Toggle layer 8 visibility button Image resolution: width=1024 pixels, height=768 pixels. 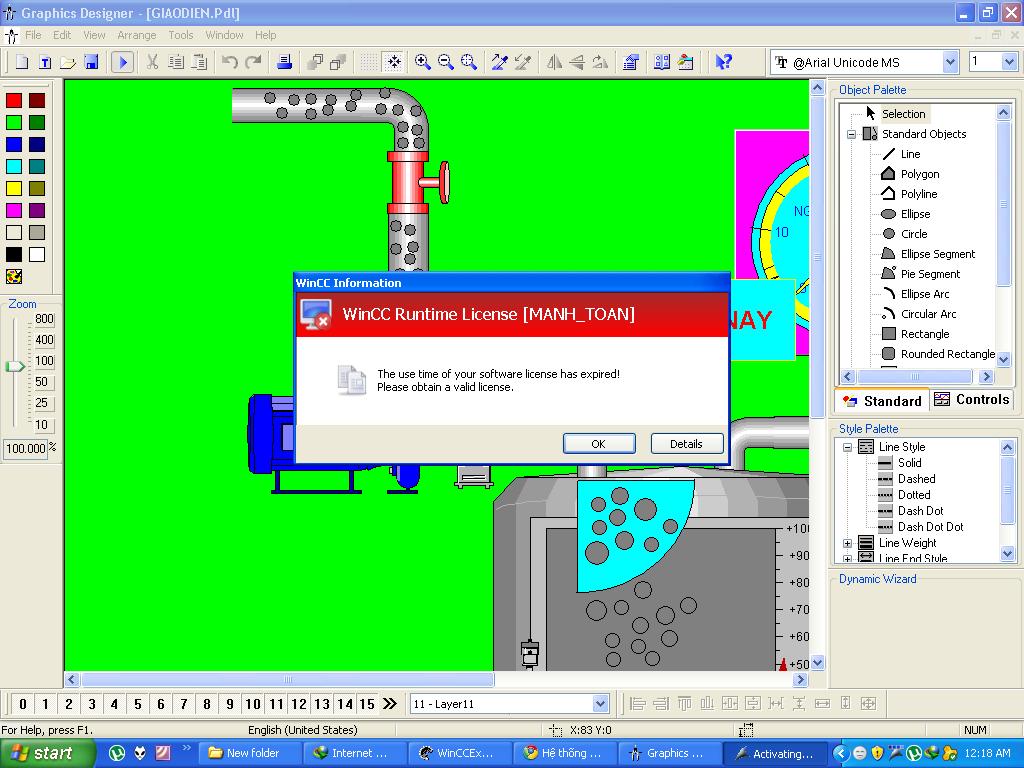207,704
